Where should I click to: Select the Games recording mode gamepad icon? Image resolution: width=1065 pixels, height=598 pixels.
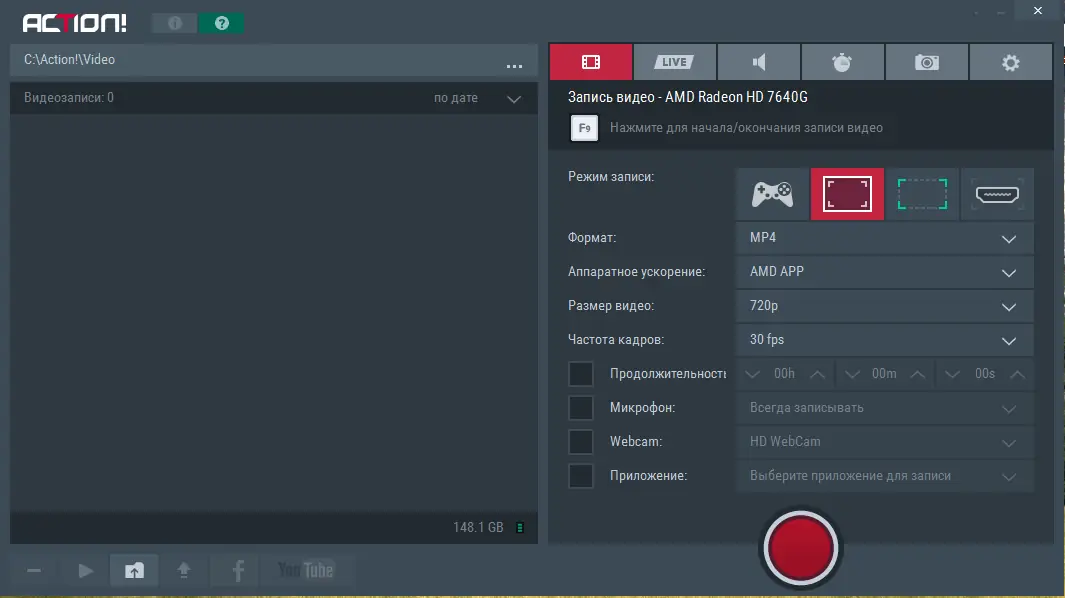point(772,194)
